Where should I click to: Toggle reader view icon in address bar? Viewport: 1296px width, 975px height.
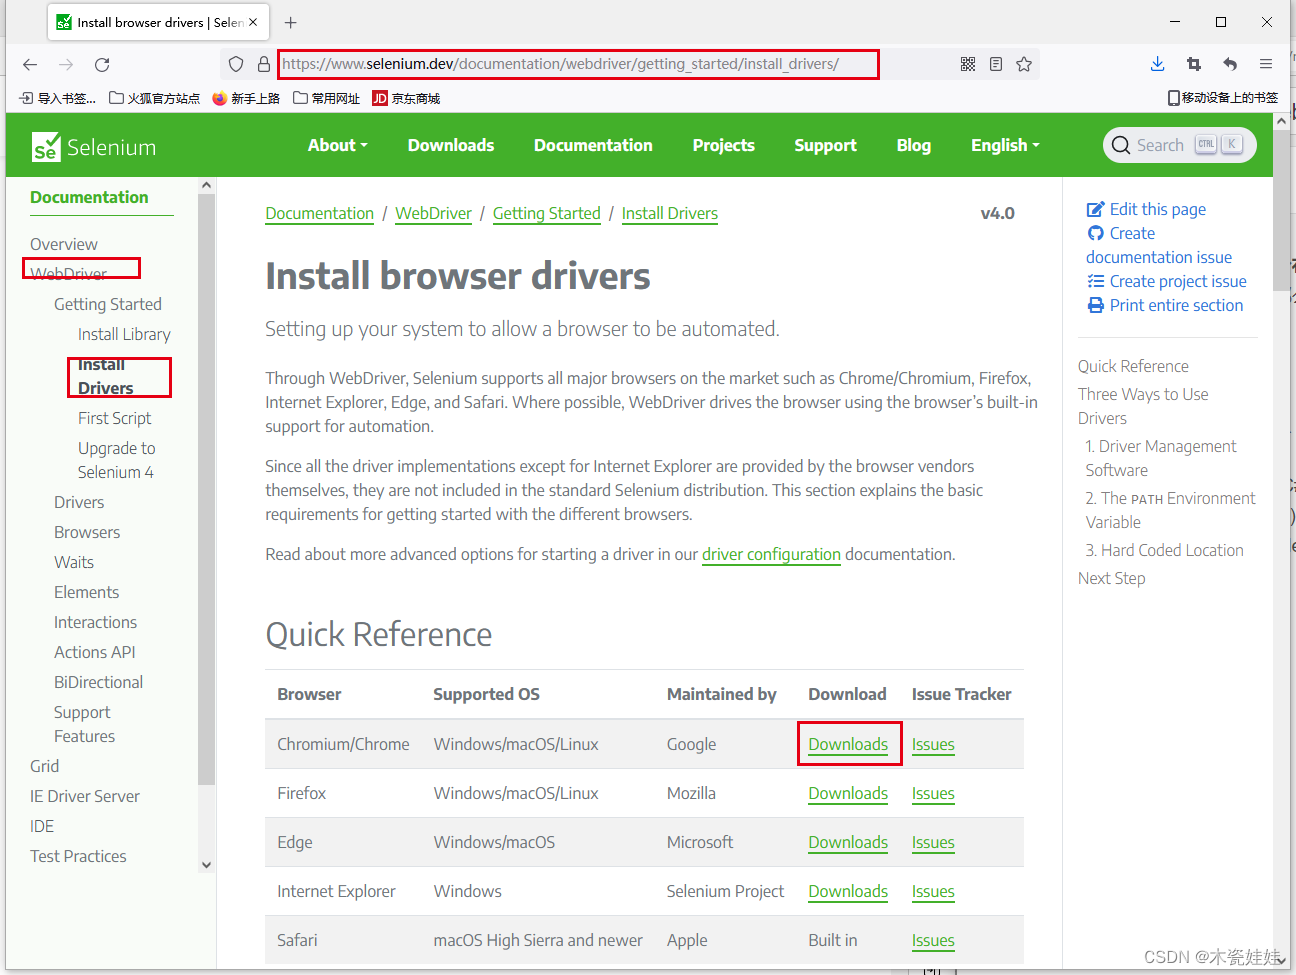tap(996, 64)
